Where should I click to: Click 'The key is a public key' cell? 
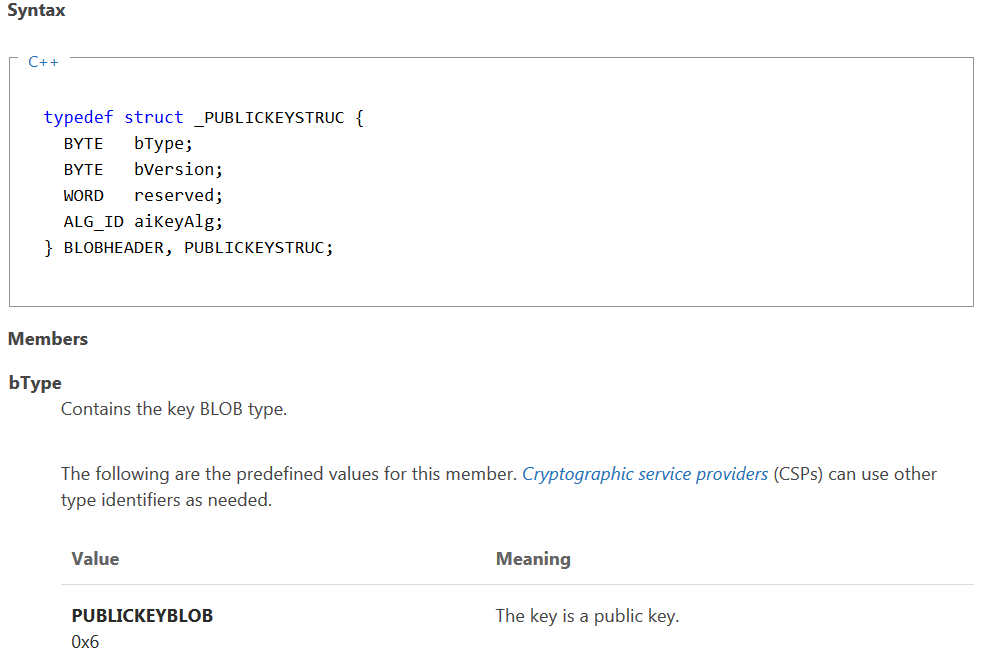pos(587,616)
